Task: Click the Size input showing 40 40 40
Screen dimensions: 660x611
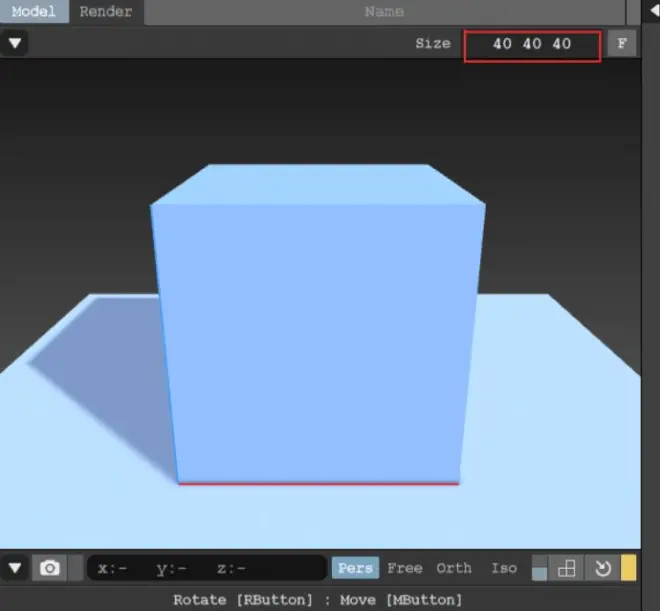Action: (x=532, y=45)
